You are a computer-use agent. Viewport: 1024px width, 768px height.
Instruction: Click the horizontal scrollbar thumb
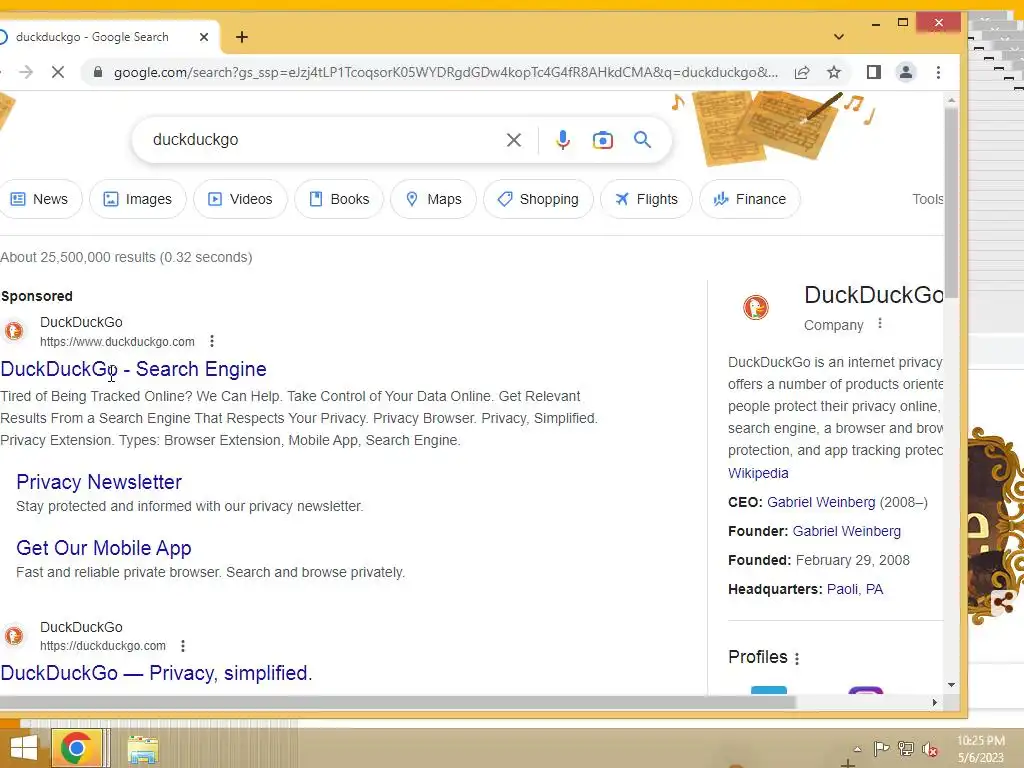tap(398, 703)
